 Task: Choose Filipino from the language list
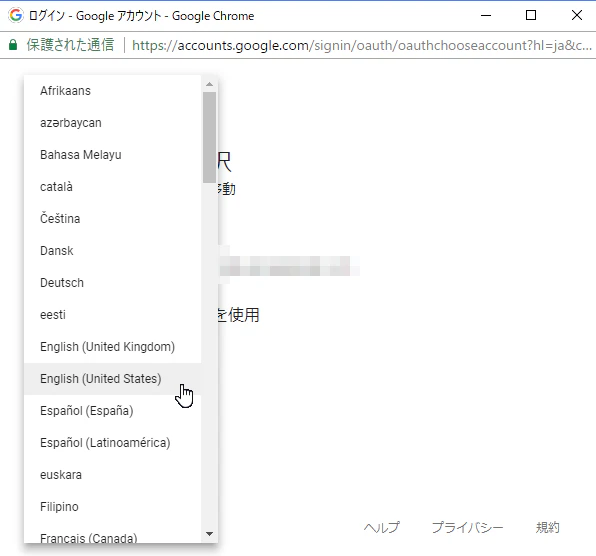[113, 507]
